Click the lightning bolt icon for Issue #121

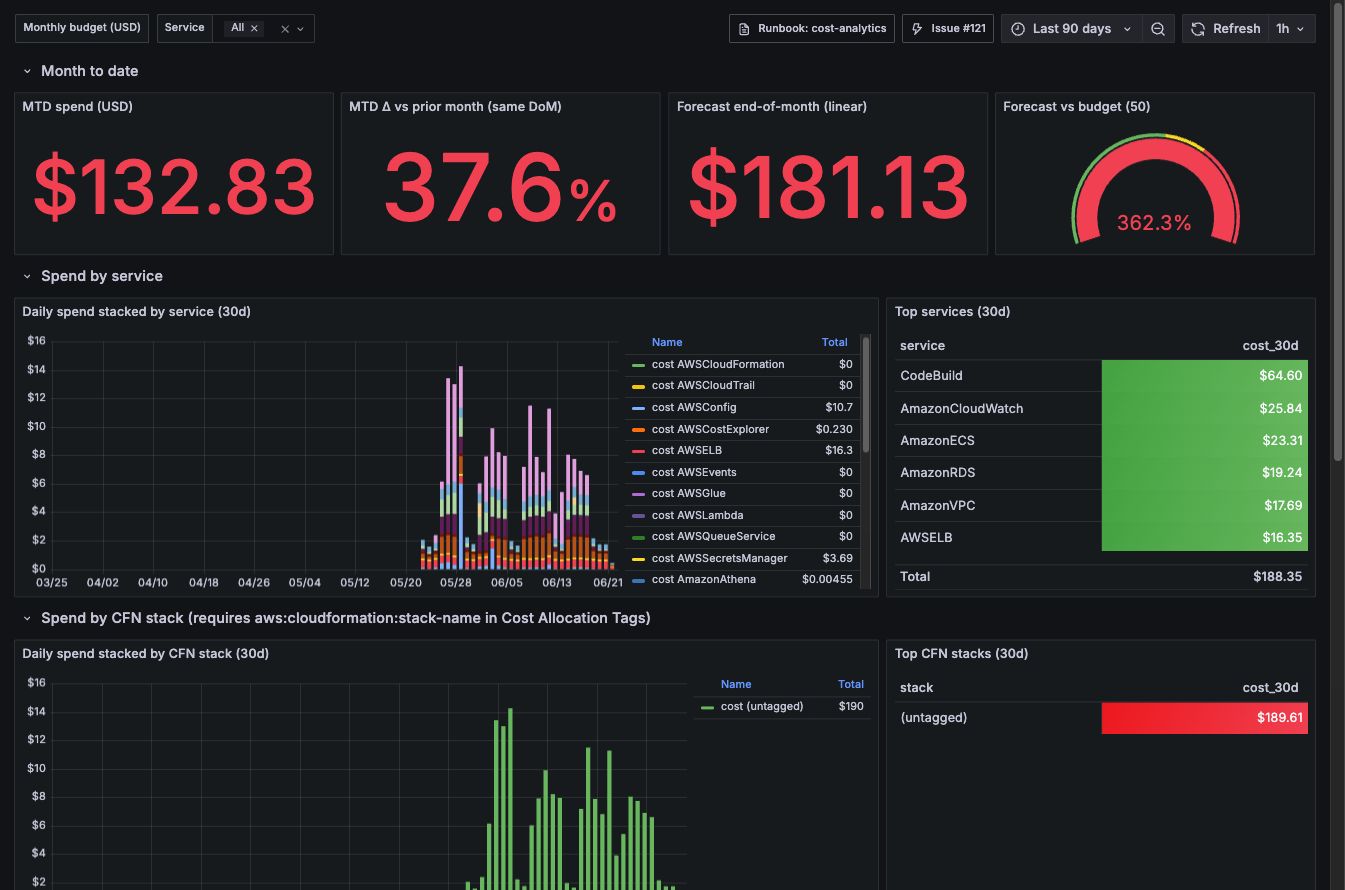click(917, 29)
